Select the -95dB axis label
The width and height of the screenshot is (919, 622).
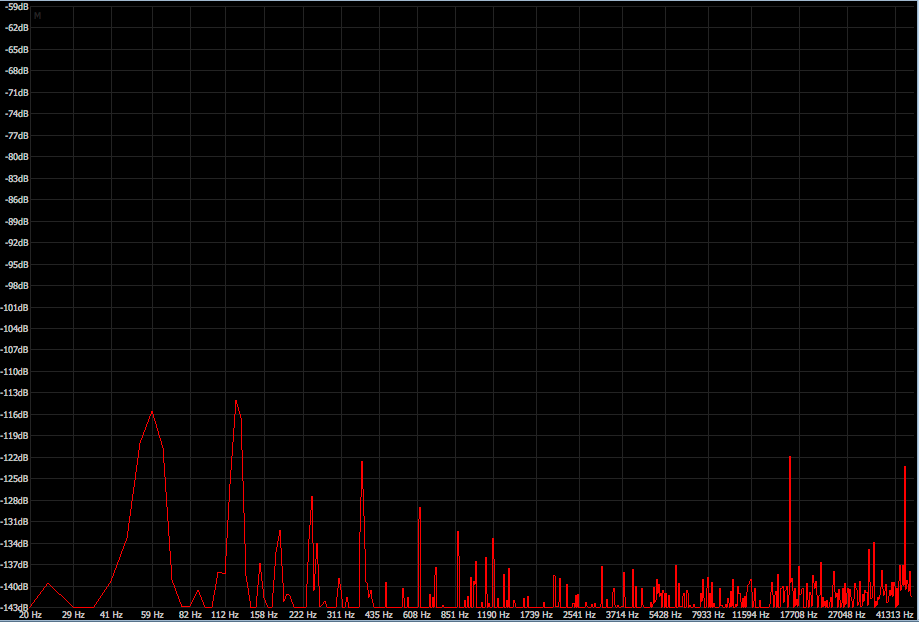pos(15,264)
